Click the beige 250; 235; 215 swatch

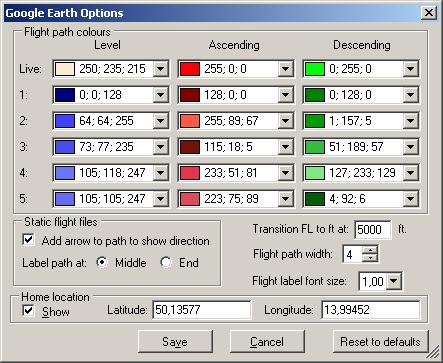point(65,69)
